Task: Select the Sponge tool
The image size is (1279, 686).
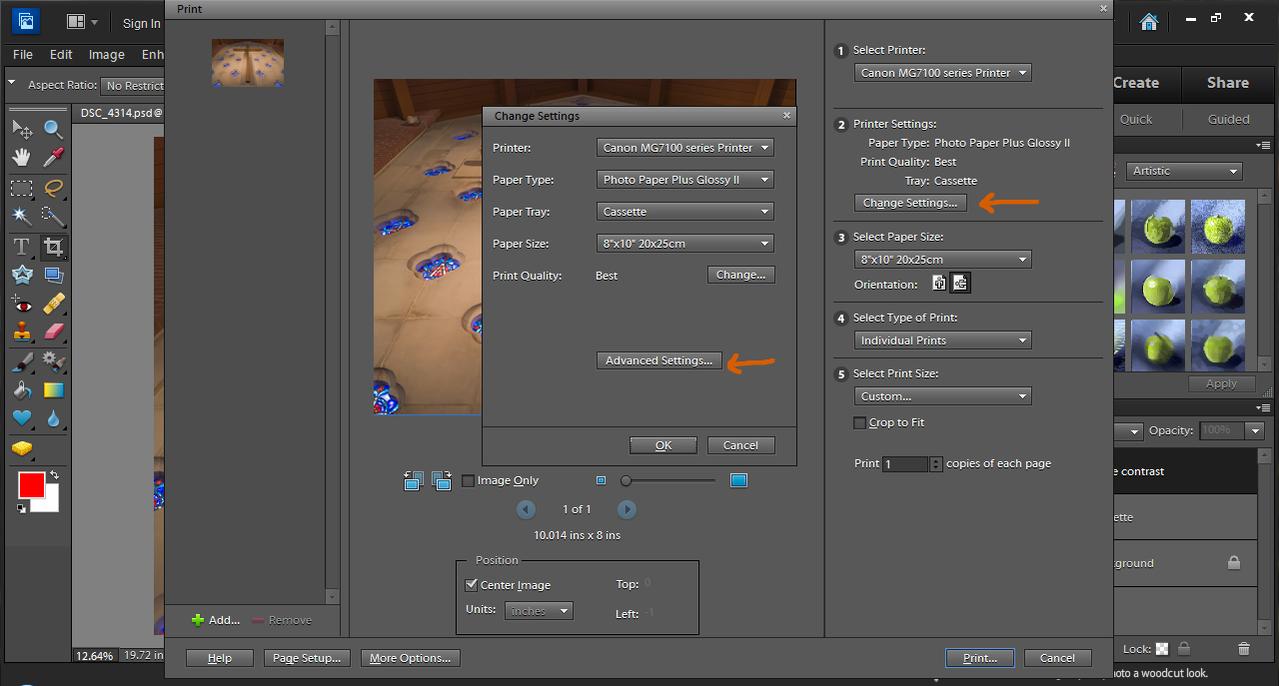Action: [x=22, y=449]
